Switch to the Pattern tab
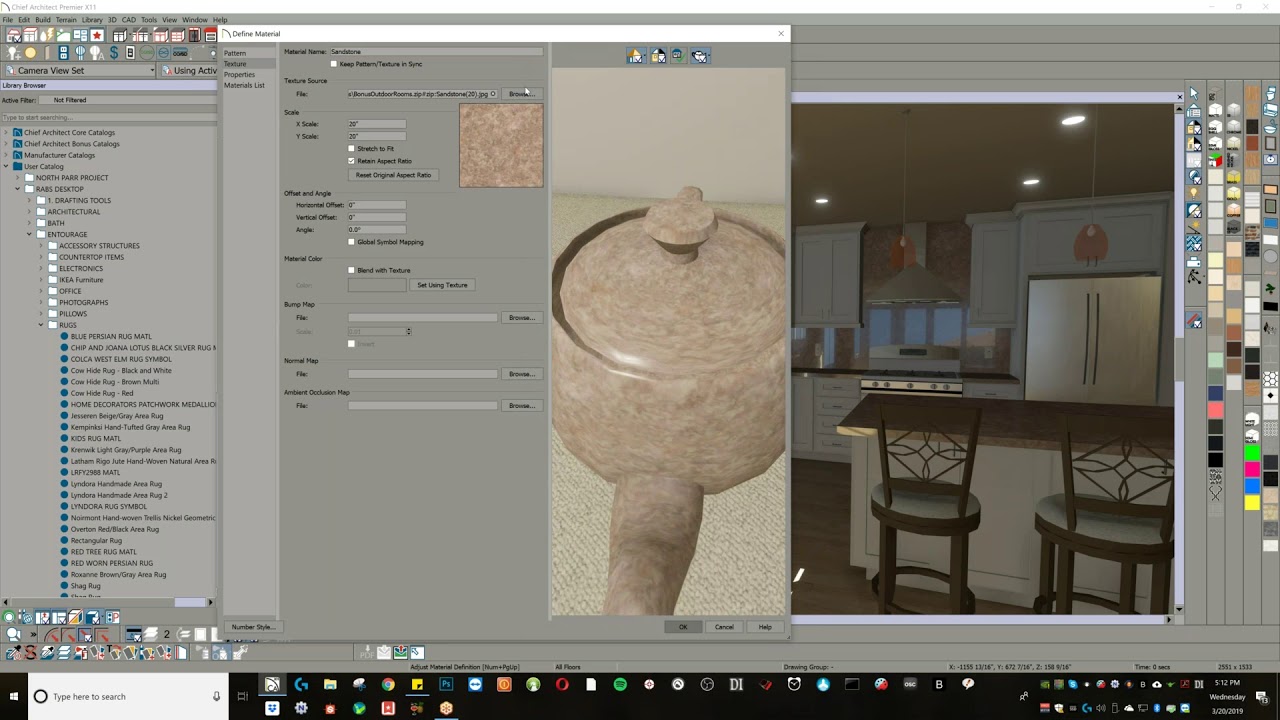1280x720 pixels. (235, 53)
